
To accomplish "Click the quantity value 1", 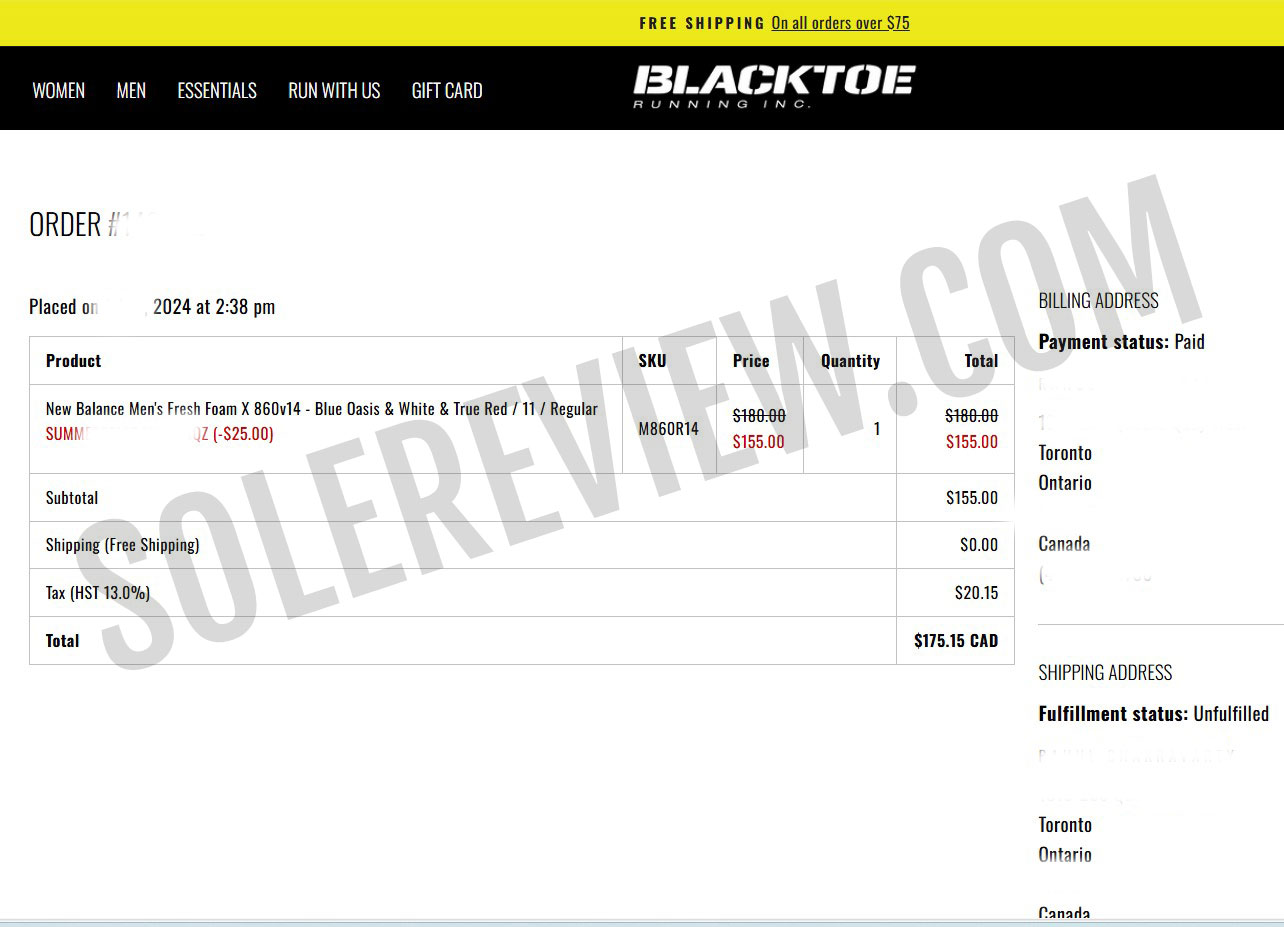I will point(877,429).
